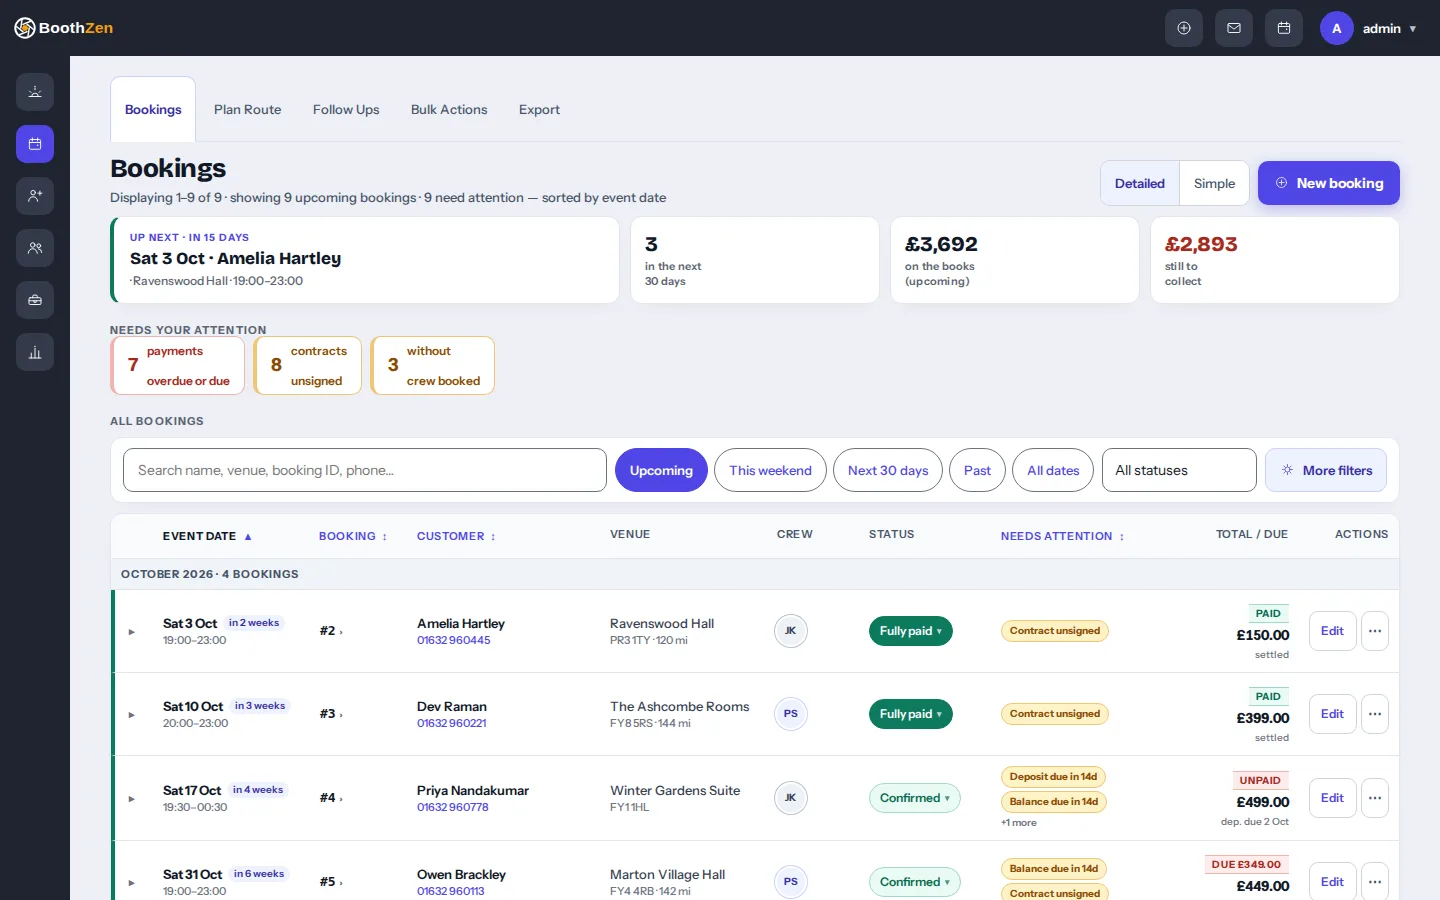The height and width of the screenshot is (900, 1440).
Task: Click the PS crew badge for Owen Brackley
Action: tap(791, 882)
